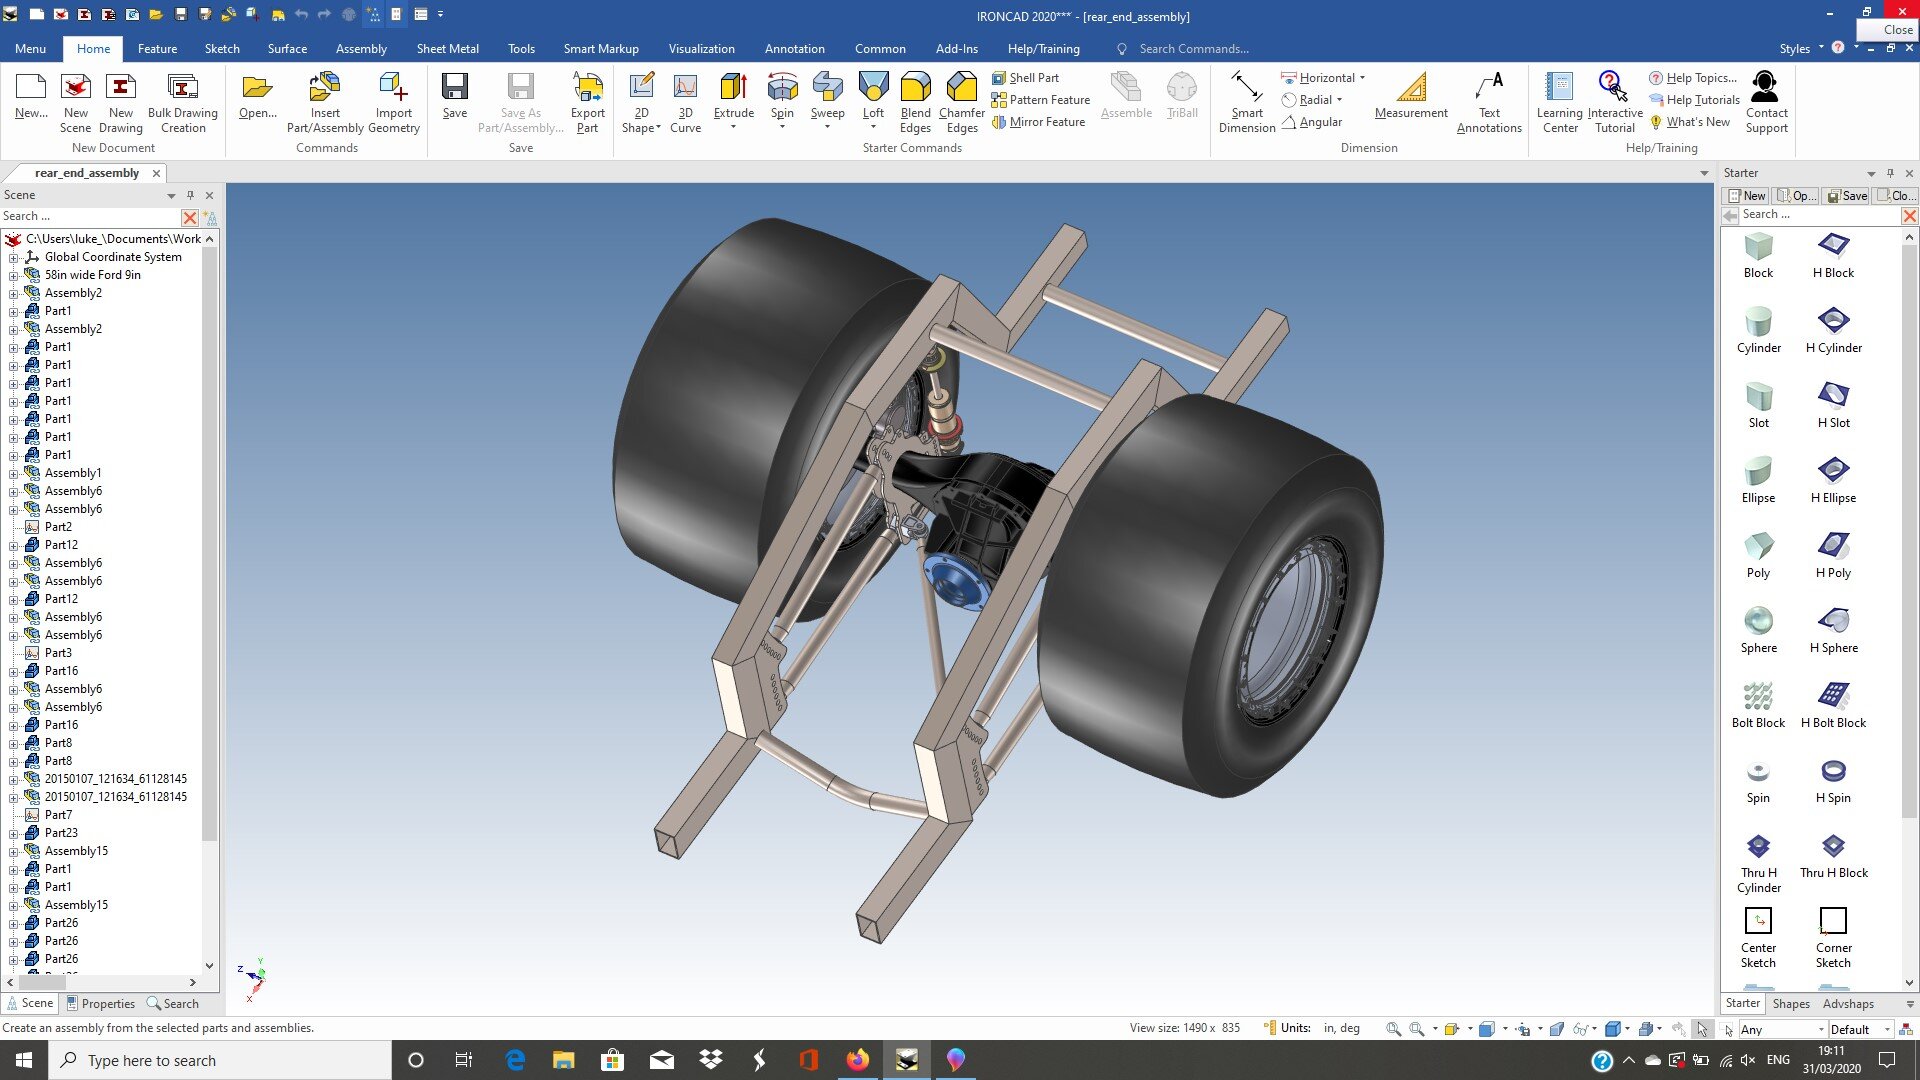The width and height of the screenshot is (1920, 1080).
Task: Click Mirror Feature command
Action: pyautogui.click(x=1038, y=121)
